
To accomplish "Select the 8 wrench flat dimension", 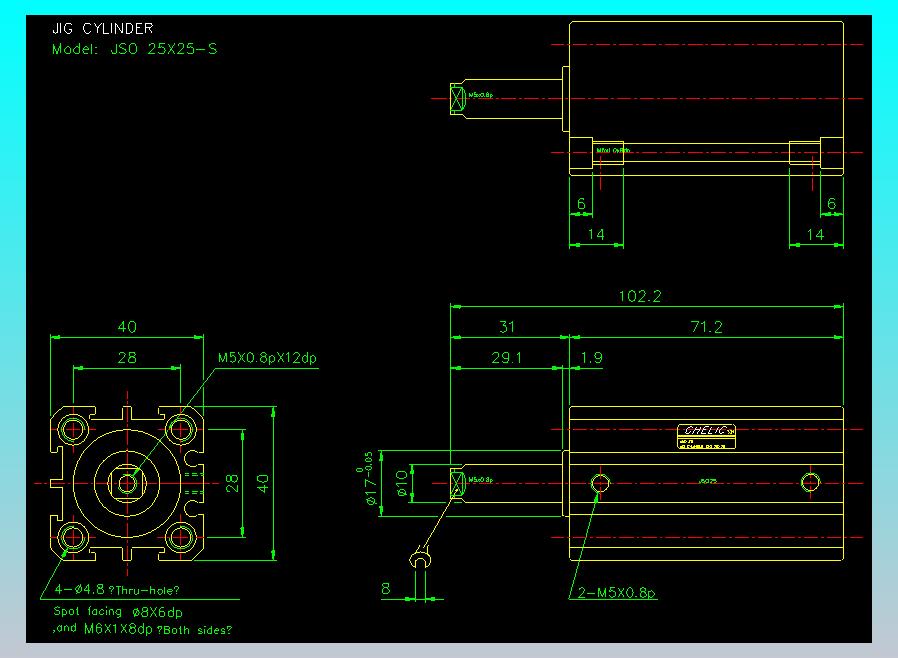I will [387, 589].
